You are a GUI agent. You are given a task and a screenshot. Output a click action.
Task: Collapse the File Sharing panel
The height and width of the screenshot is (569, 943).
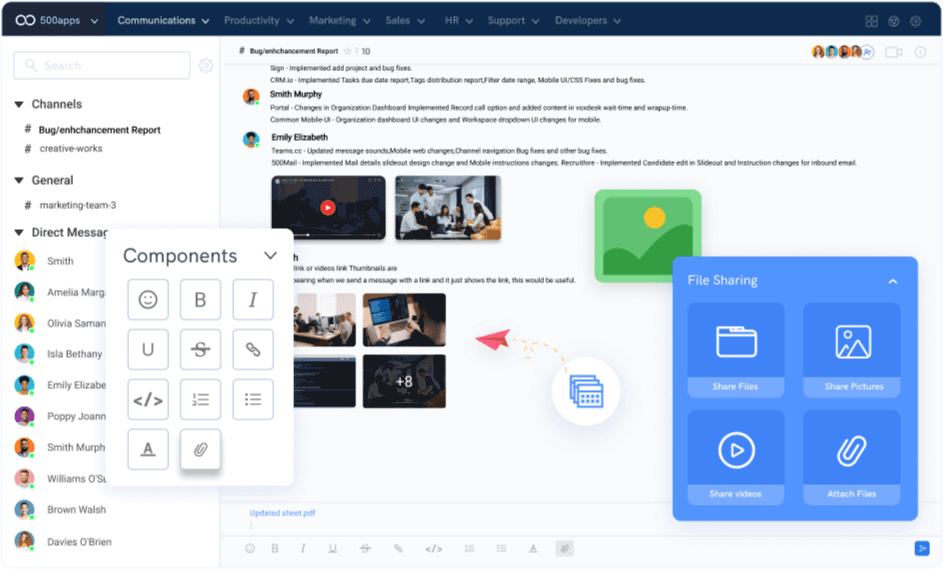893,281
